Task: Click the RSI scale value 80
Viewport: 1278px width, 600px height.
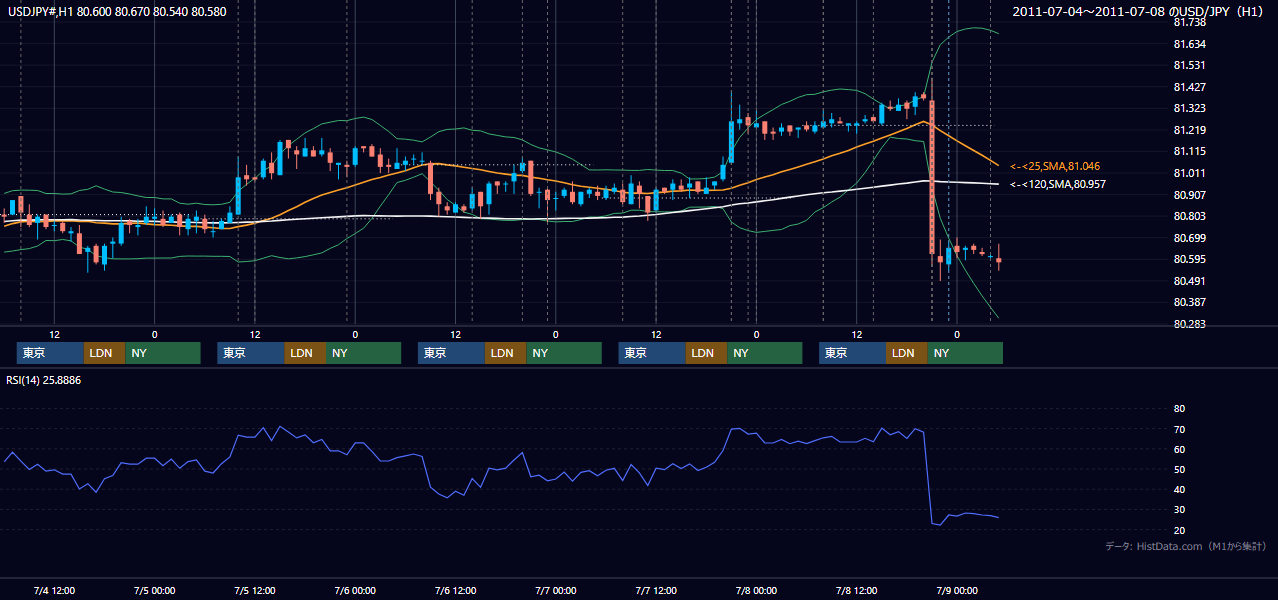Action: tap(1179, 409)
